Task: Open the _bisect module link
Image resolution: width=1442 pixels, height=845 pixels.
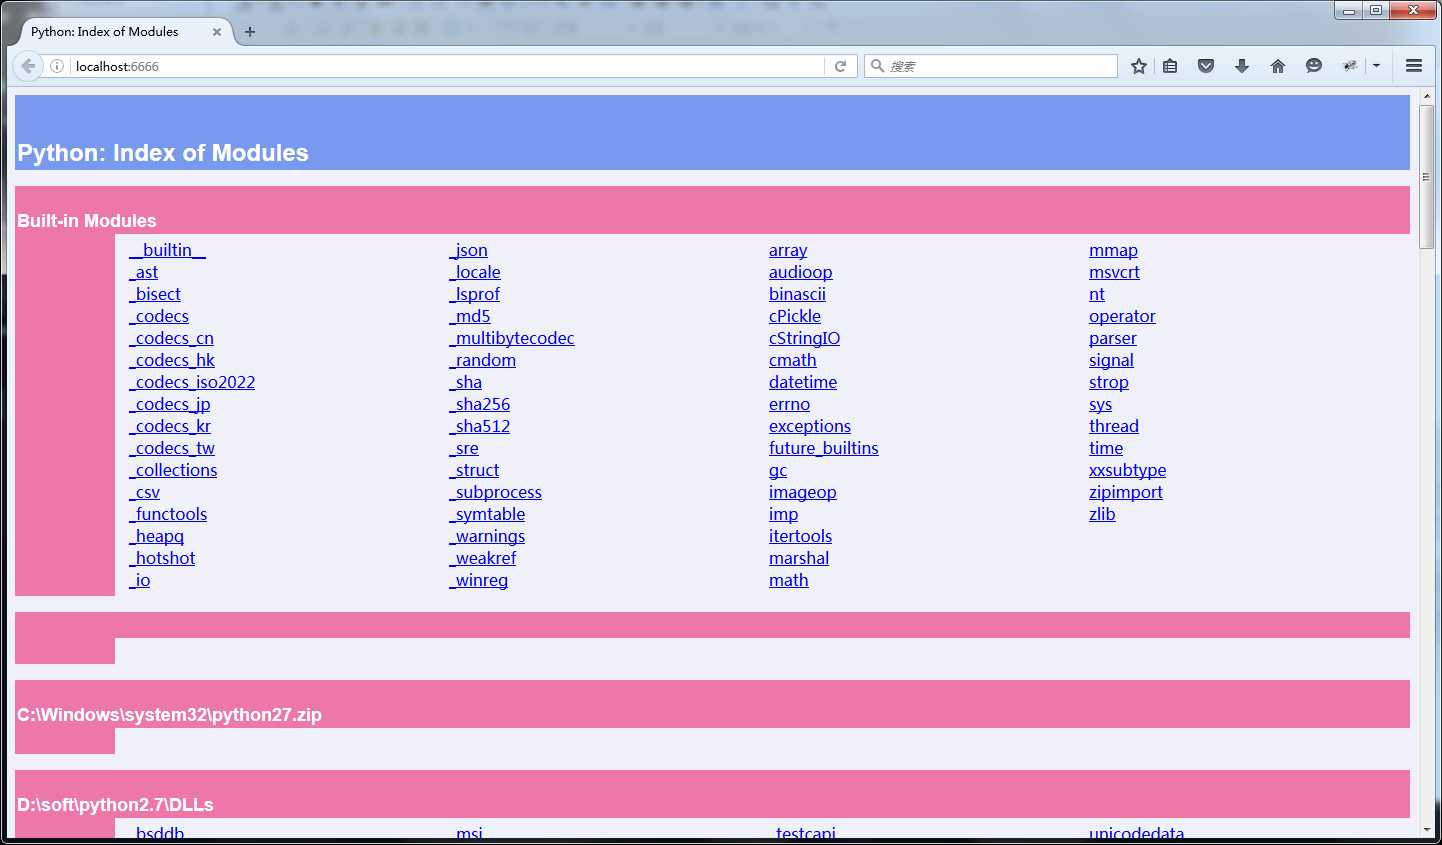Action: tap(155, 294)
